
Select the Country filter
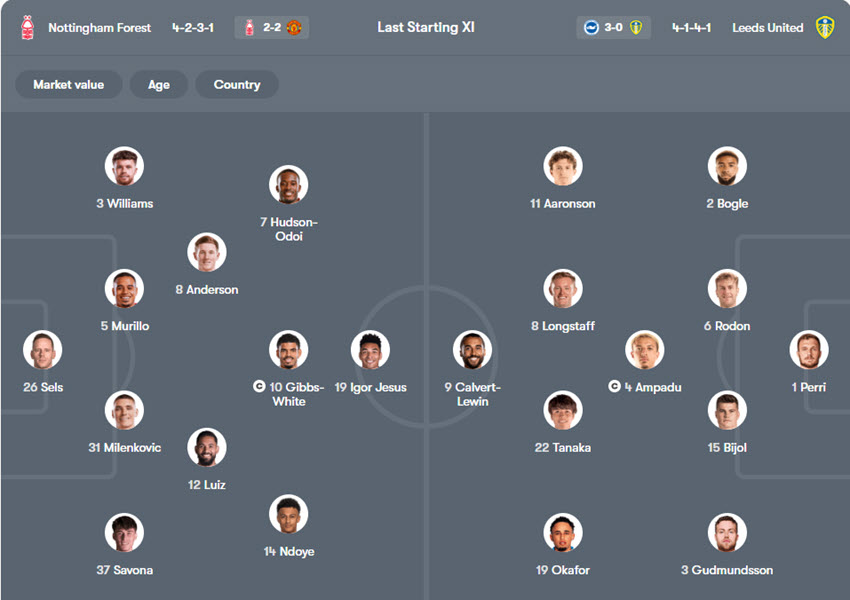(237, 85)
